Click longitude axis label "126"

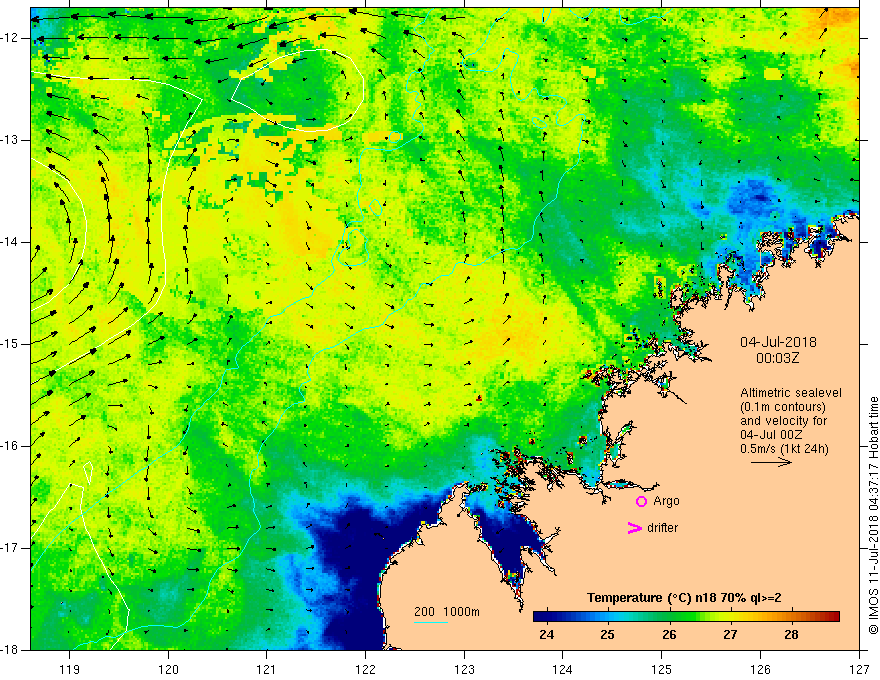coord(760,669)
